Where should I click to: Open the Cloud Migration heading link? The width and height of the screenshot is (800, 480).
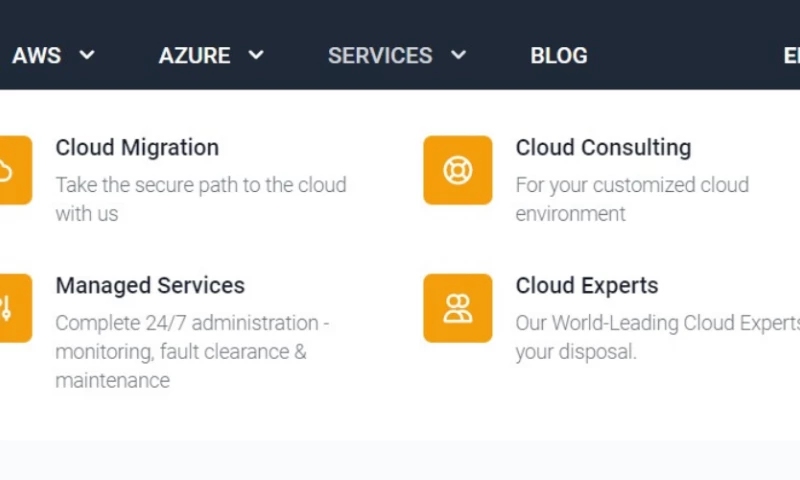[137, 147]
